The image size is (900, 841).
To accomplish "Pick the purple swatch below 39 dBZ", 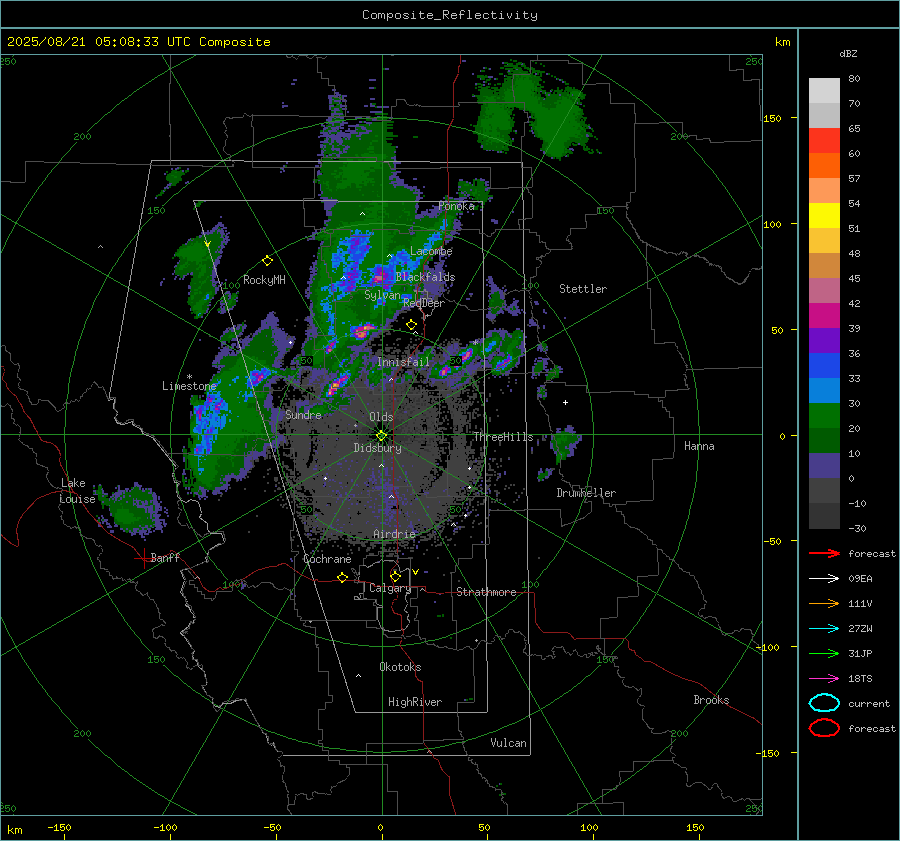I will pos(824,340).
